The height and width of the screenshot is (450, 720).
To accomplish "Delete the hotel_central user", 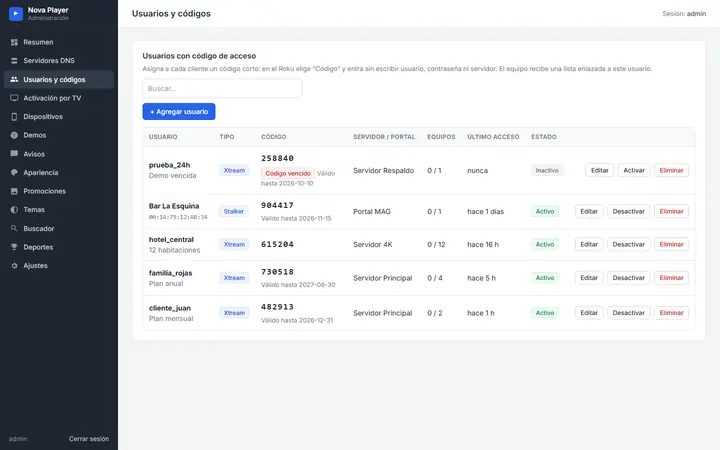I will click(x=671, y=244).
